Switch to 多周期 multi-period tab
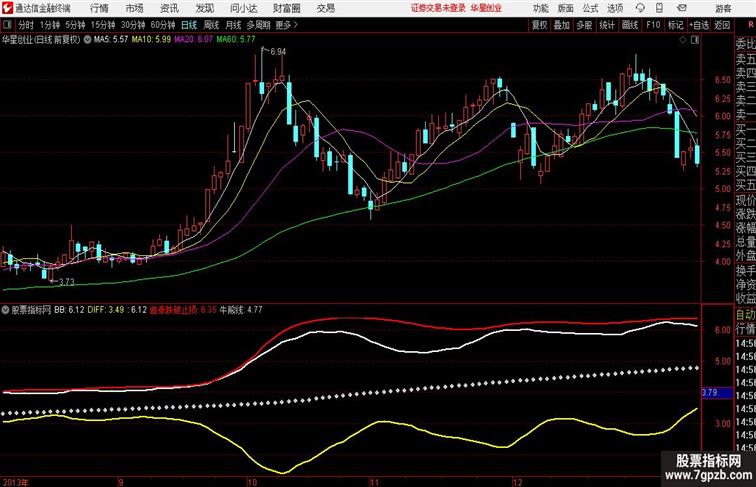Viewport: 756px width, 487px height. [x=258, y=25]
